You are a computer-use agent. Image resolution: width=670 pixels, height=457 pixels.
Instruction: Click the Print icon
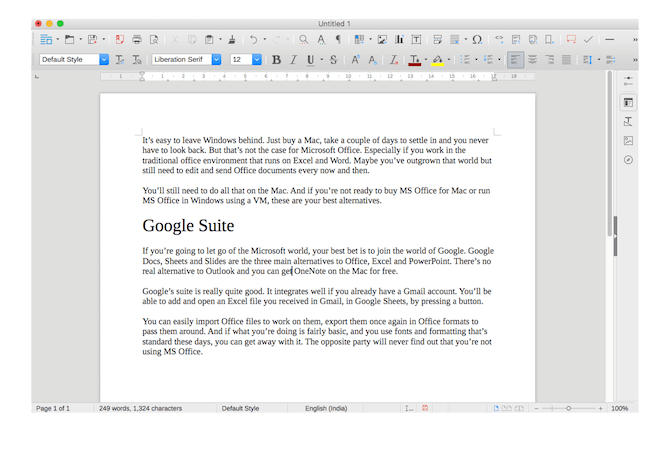(x=137, y=40)
